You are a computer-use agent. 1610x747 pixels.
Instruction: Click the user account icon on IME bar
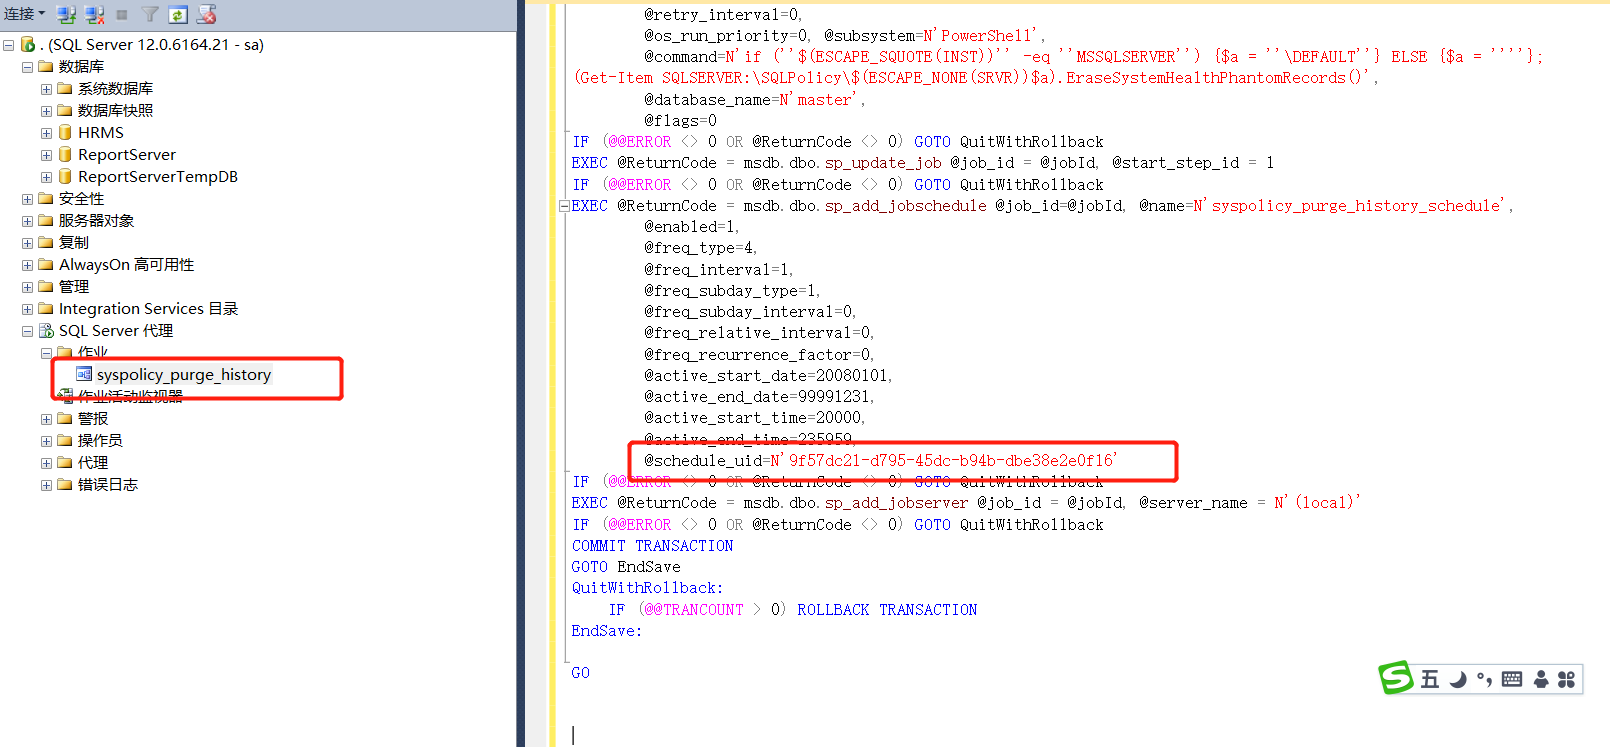1541,680
